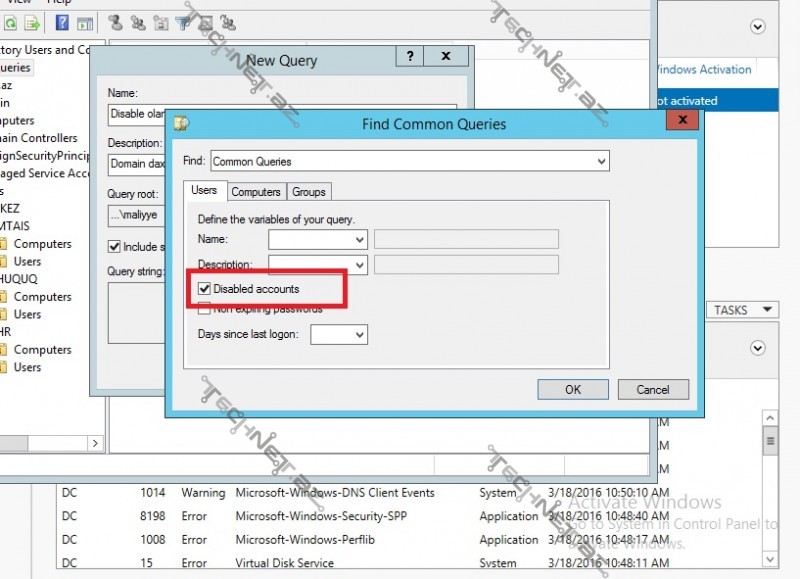Switch to the Computers tab
Viewport: 800px width, 579px height.
[255, 191]
